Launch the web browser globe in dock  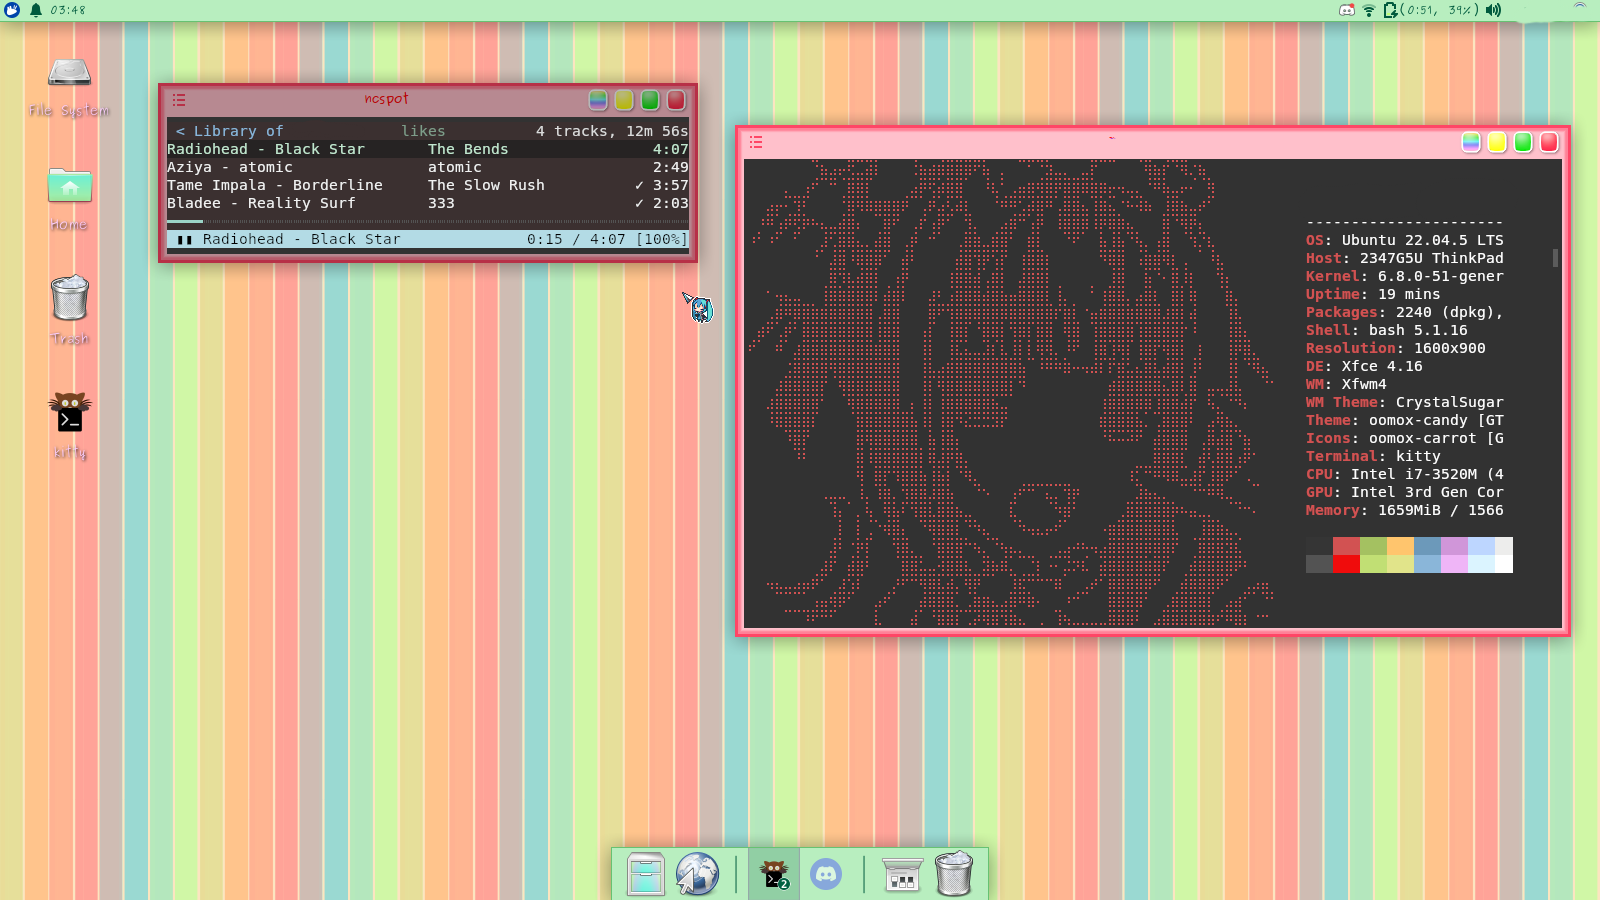click(697, 874)
